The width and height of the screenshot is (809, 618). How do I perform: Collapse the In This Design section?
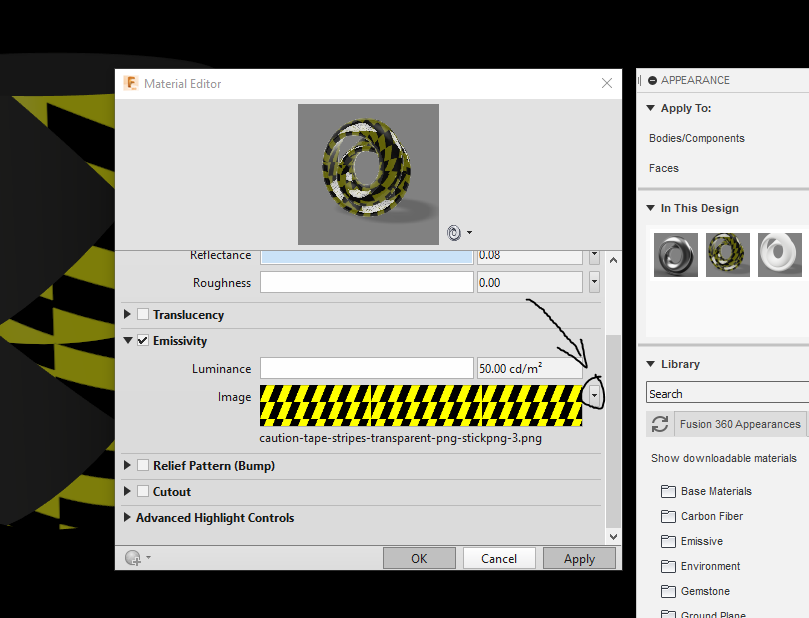651,208
